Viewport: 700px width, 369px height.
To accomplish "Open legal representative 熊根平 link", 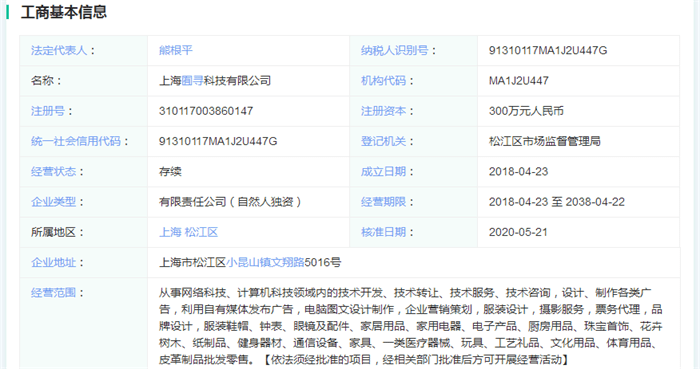I will [176, 50].
